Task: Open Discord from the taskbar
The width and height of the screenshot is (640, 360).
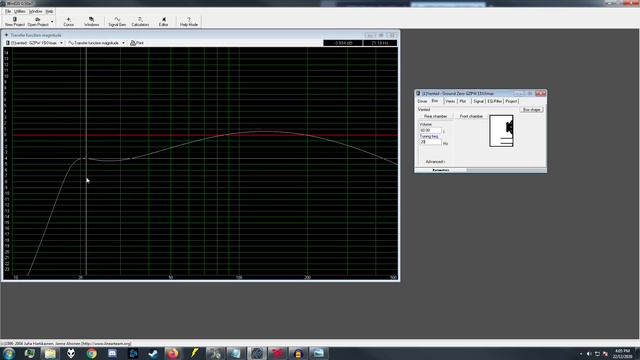Action: 112,353
